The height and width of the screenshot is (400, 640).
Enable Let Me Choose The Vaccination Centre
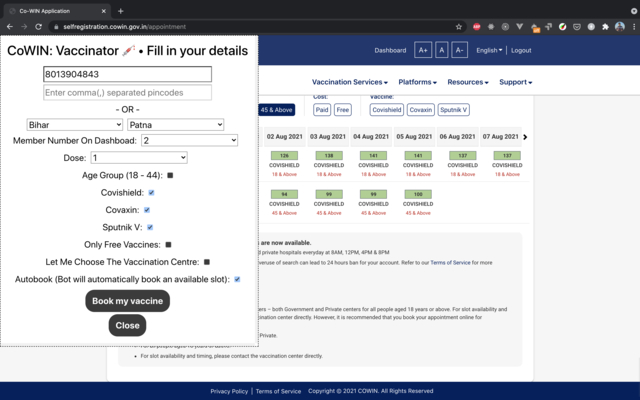pyautogui.click(x=207, y=262)
